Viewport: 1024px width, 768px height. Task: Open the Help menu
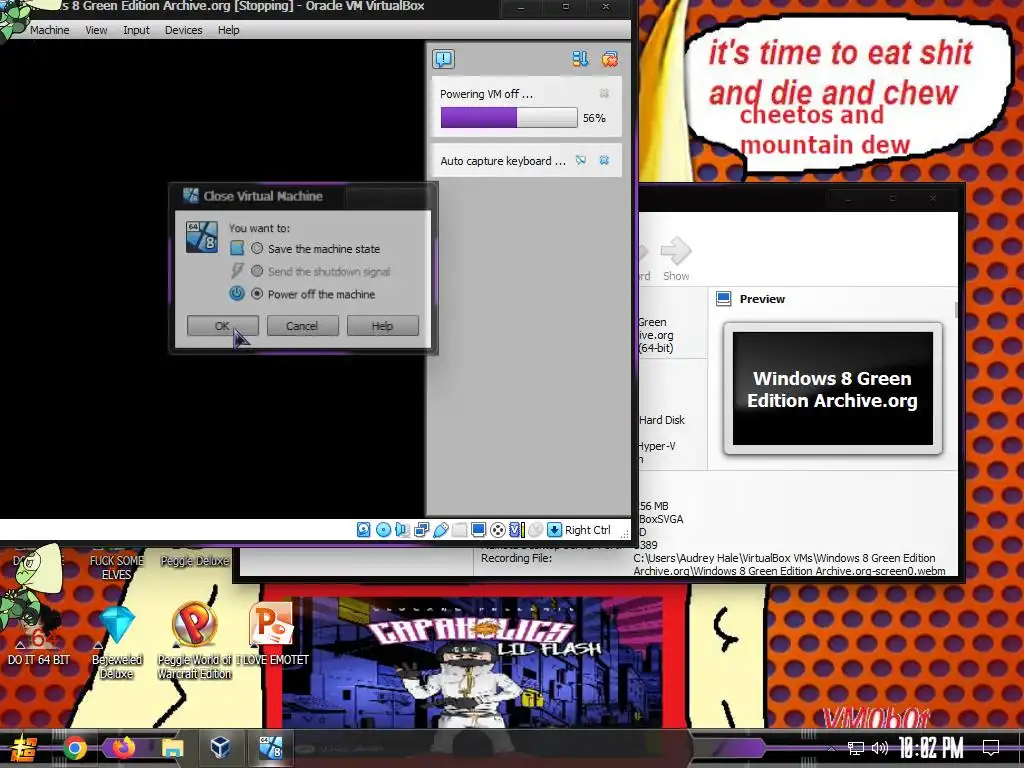point(229,30)
